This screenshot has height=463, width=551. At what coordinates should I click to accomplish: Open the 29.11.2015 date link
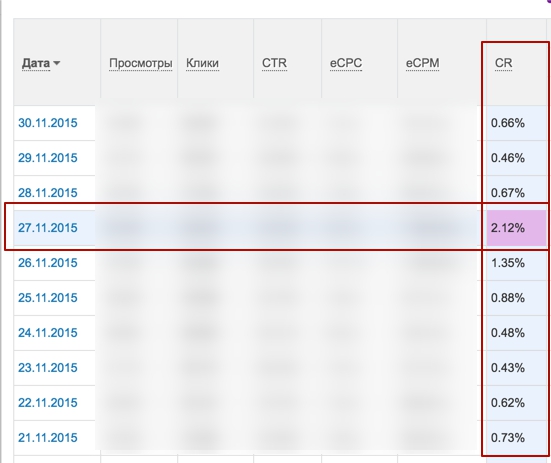tap(47, 158)
